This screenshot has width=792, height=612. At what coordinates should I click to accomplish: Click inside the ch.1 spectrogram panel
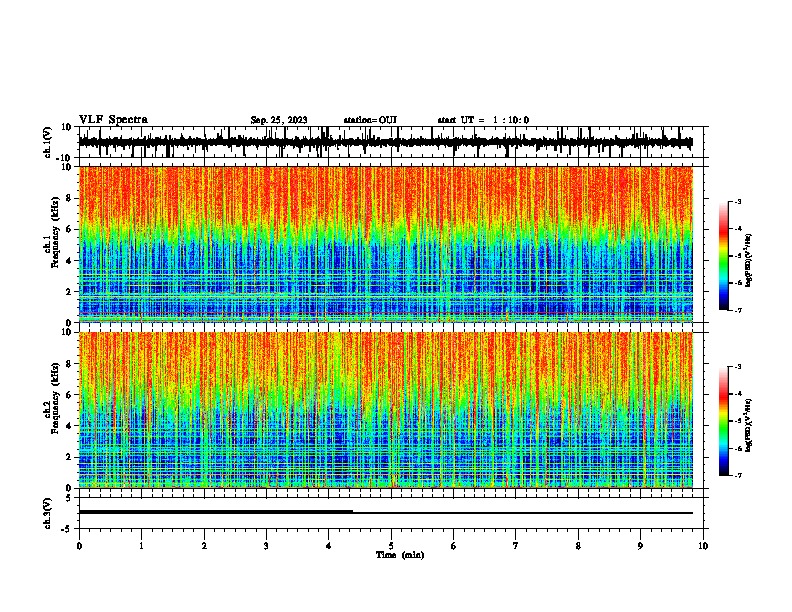coord(385,244)
